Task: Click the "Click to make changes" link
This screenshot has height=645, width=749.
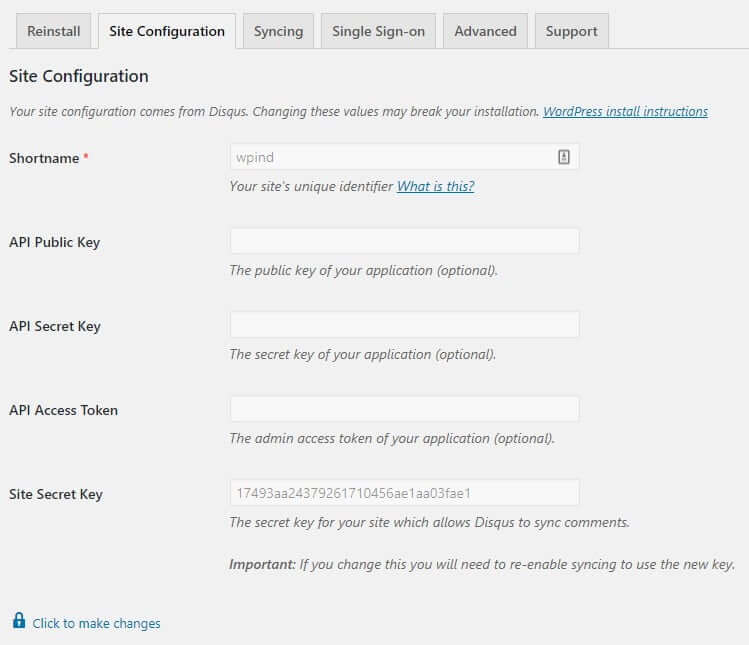Action: click(96, 624)
